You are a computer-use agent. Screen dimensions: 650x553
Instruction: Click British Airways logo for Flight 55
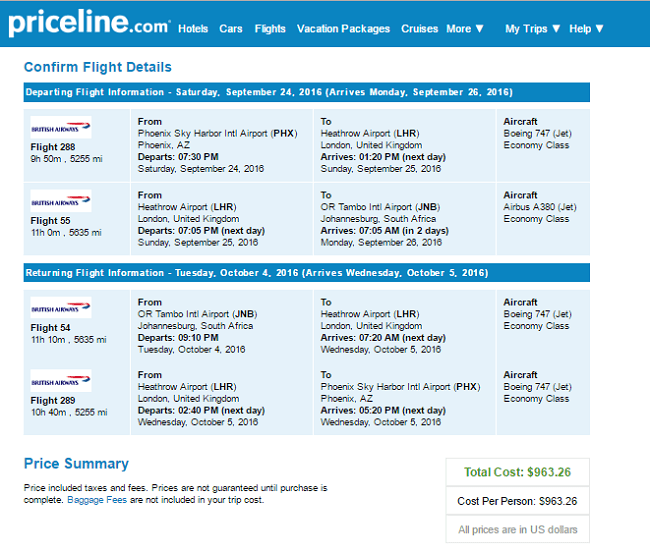pos(61,201)
